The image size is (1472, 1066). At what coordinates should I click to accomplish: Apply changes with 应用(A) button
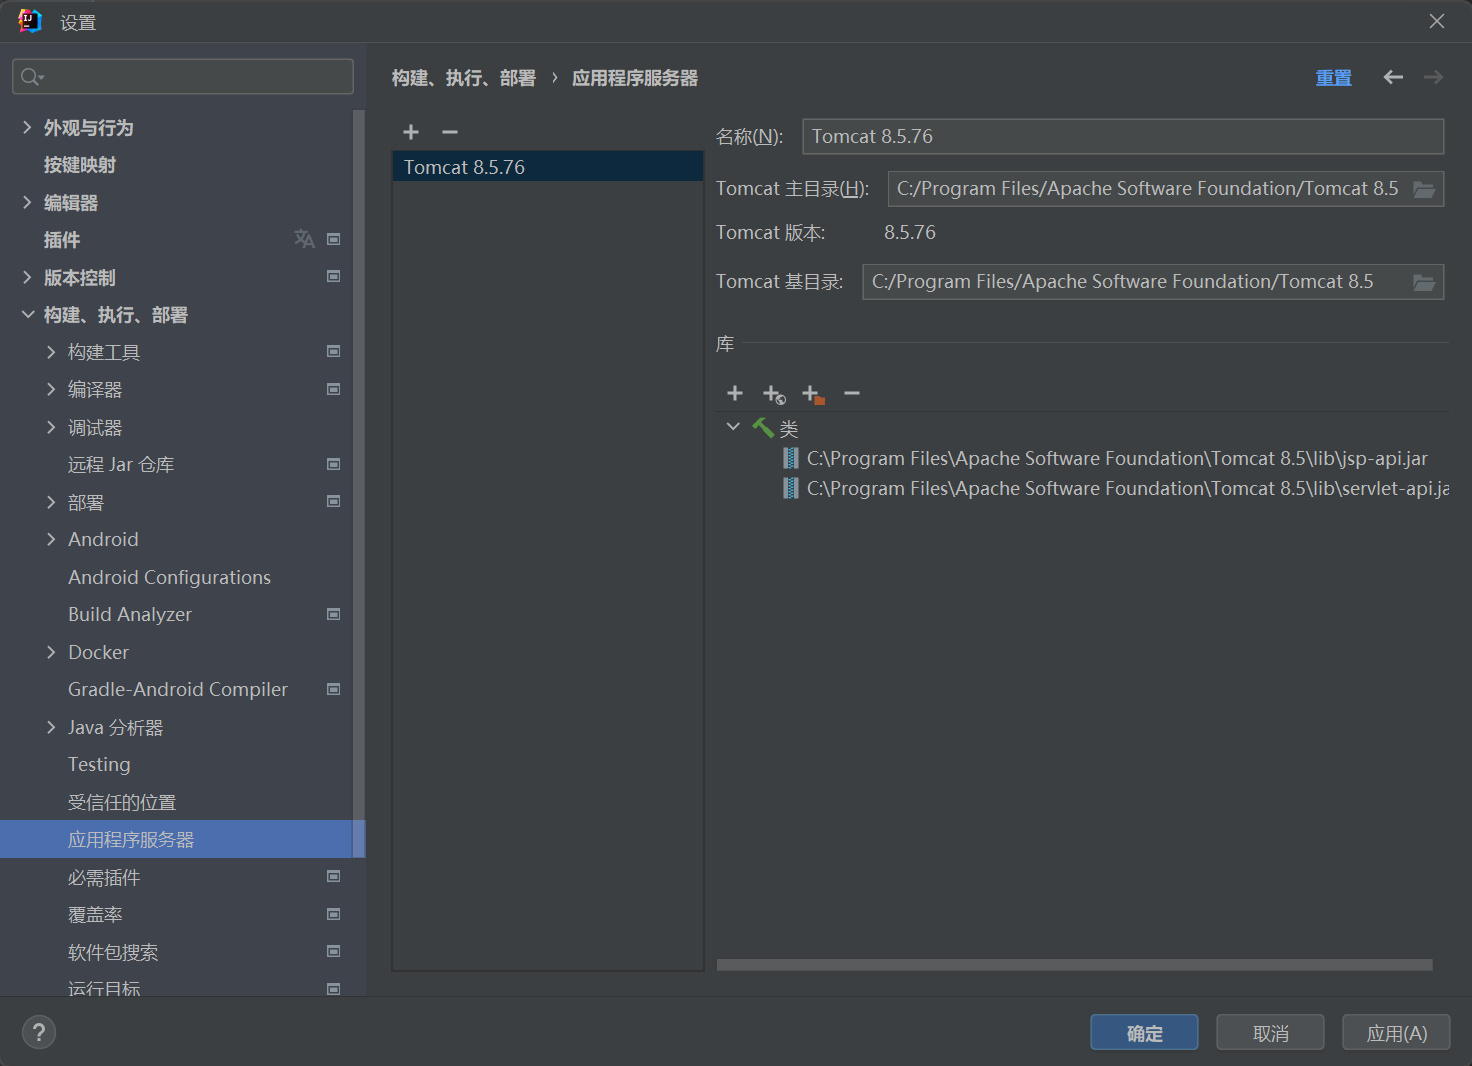click(1396, 1033)
